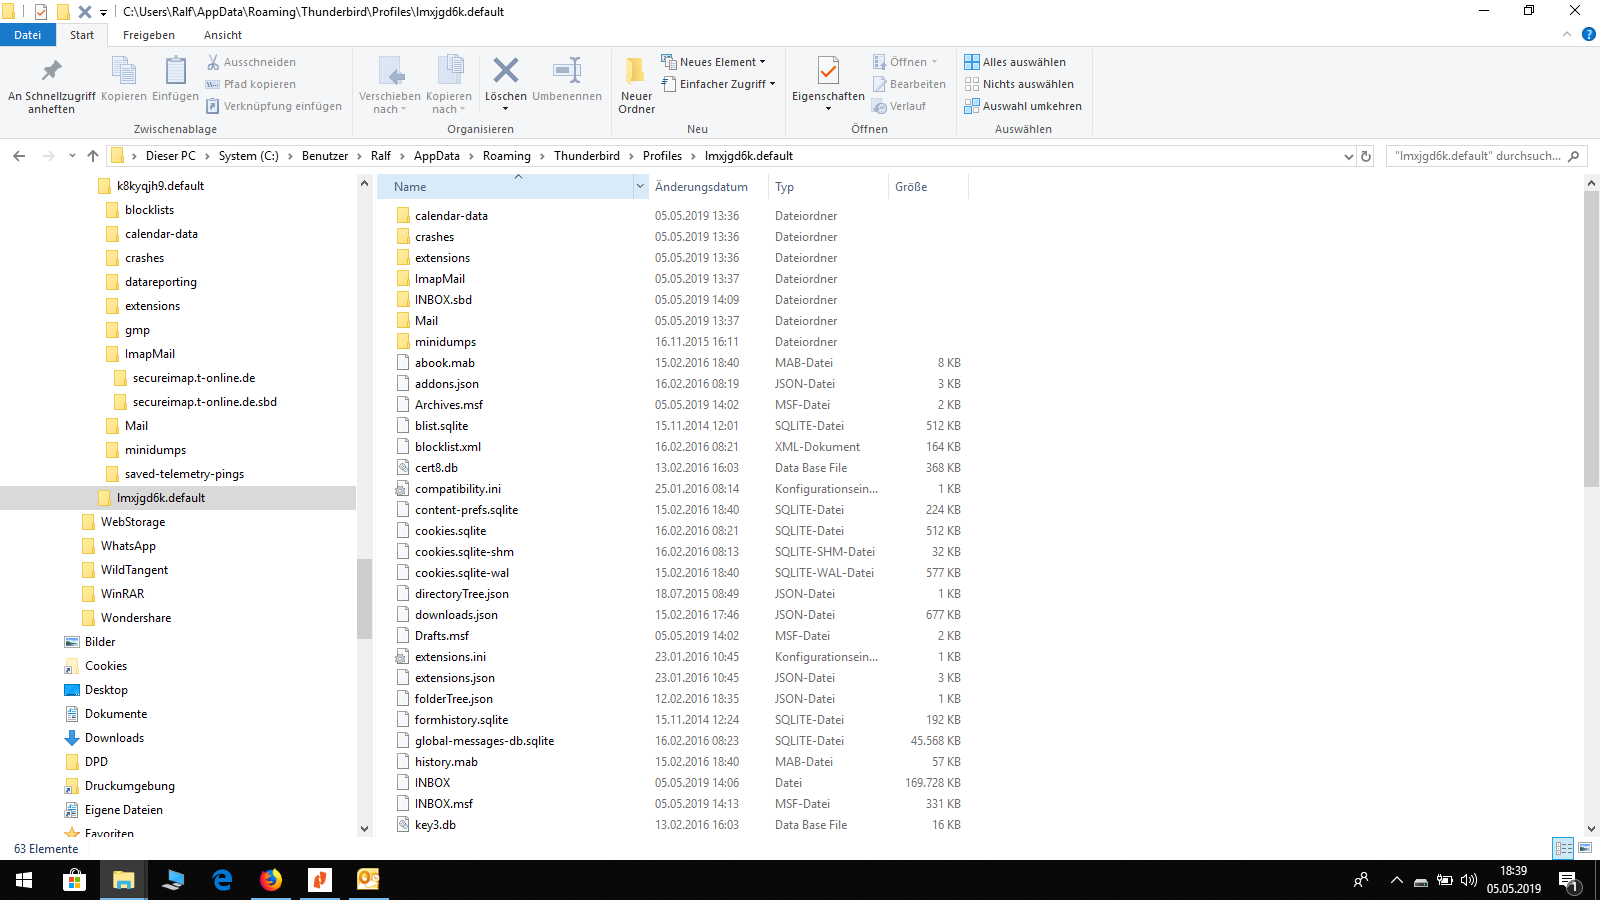Click the file list vertical scrollbar

pos(1591,339)
